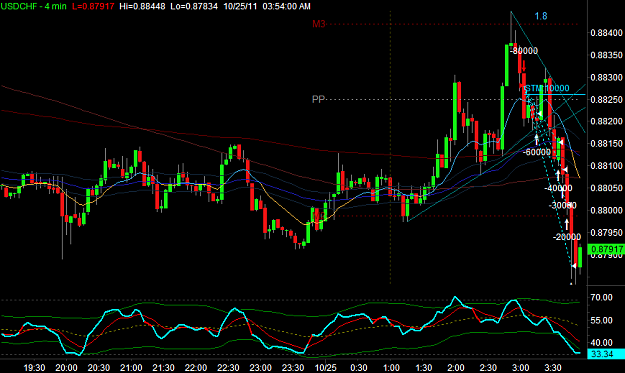
Task: Click the 10/25 date label on time axis
Action: pyautogui.click(x=326, y=367)
